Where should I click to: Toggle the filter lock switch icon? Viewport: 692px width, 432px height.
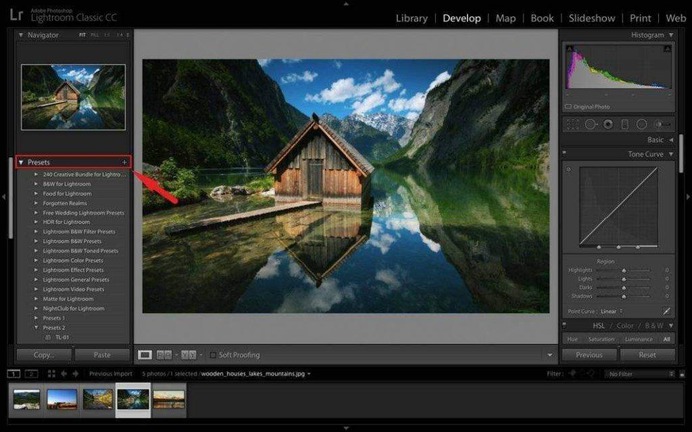pos(682,374)
